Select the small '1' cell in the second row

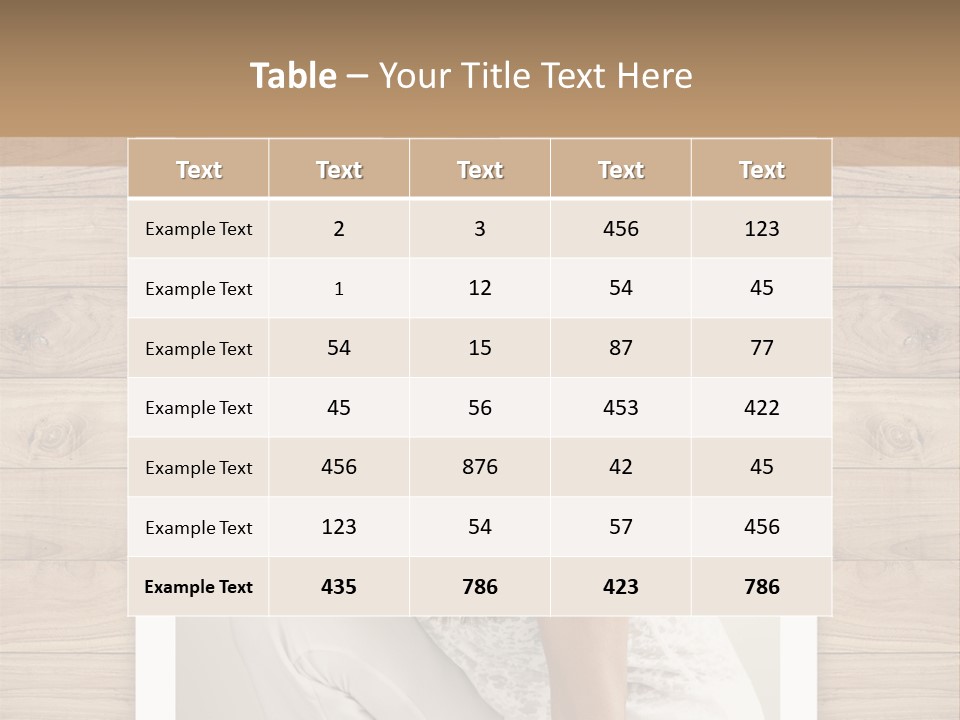click(339, 289)
